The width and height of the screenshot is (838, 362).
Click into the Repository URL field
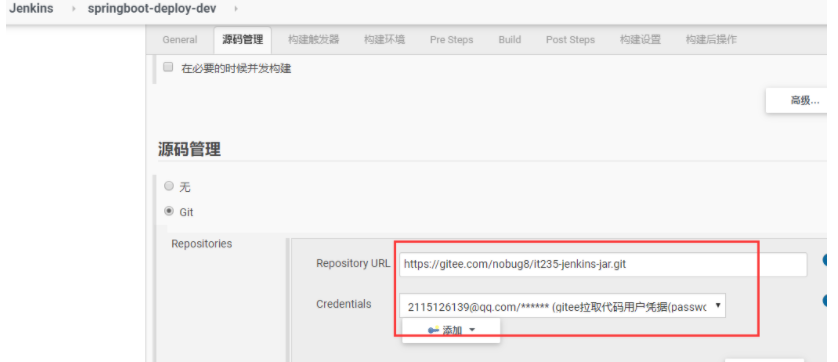pyautogui.click(x=603, y=264)
